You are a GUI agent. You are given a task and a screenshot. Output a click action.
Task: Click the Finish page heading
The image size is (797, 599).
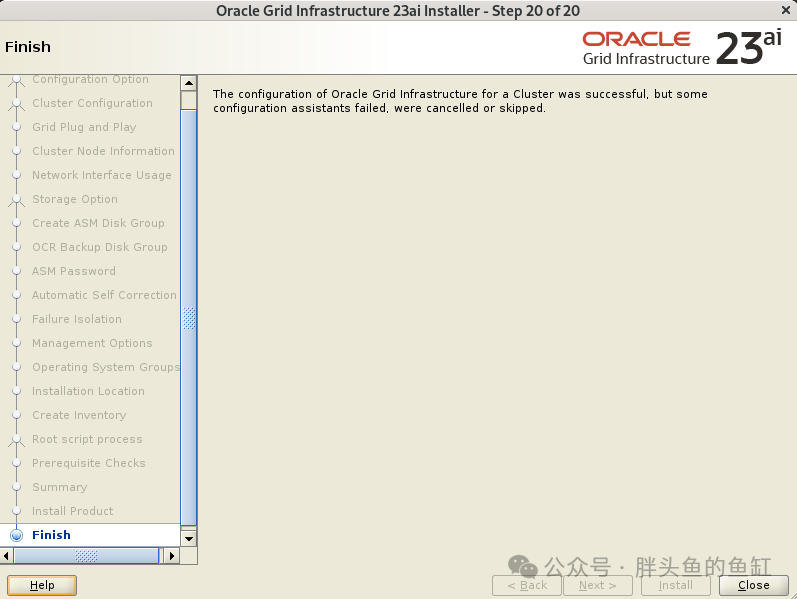click(28, 47)
